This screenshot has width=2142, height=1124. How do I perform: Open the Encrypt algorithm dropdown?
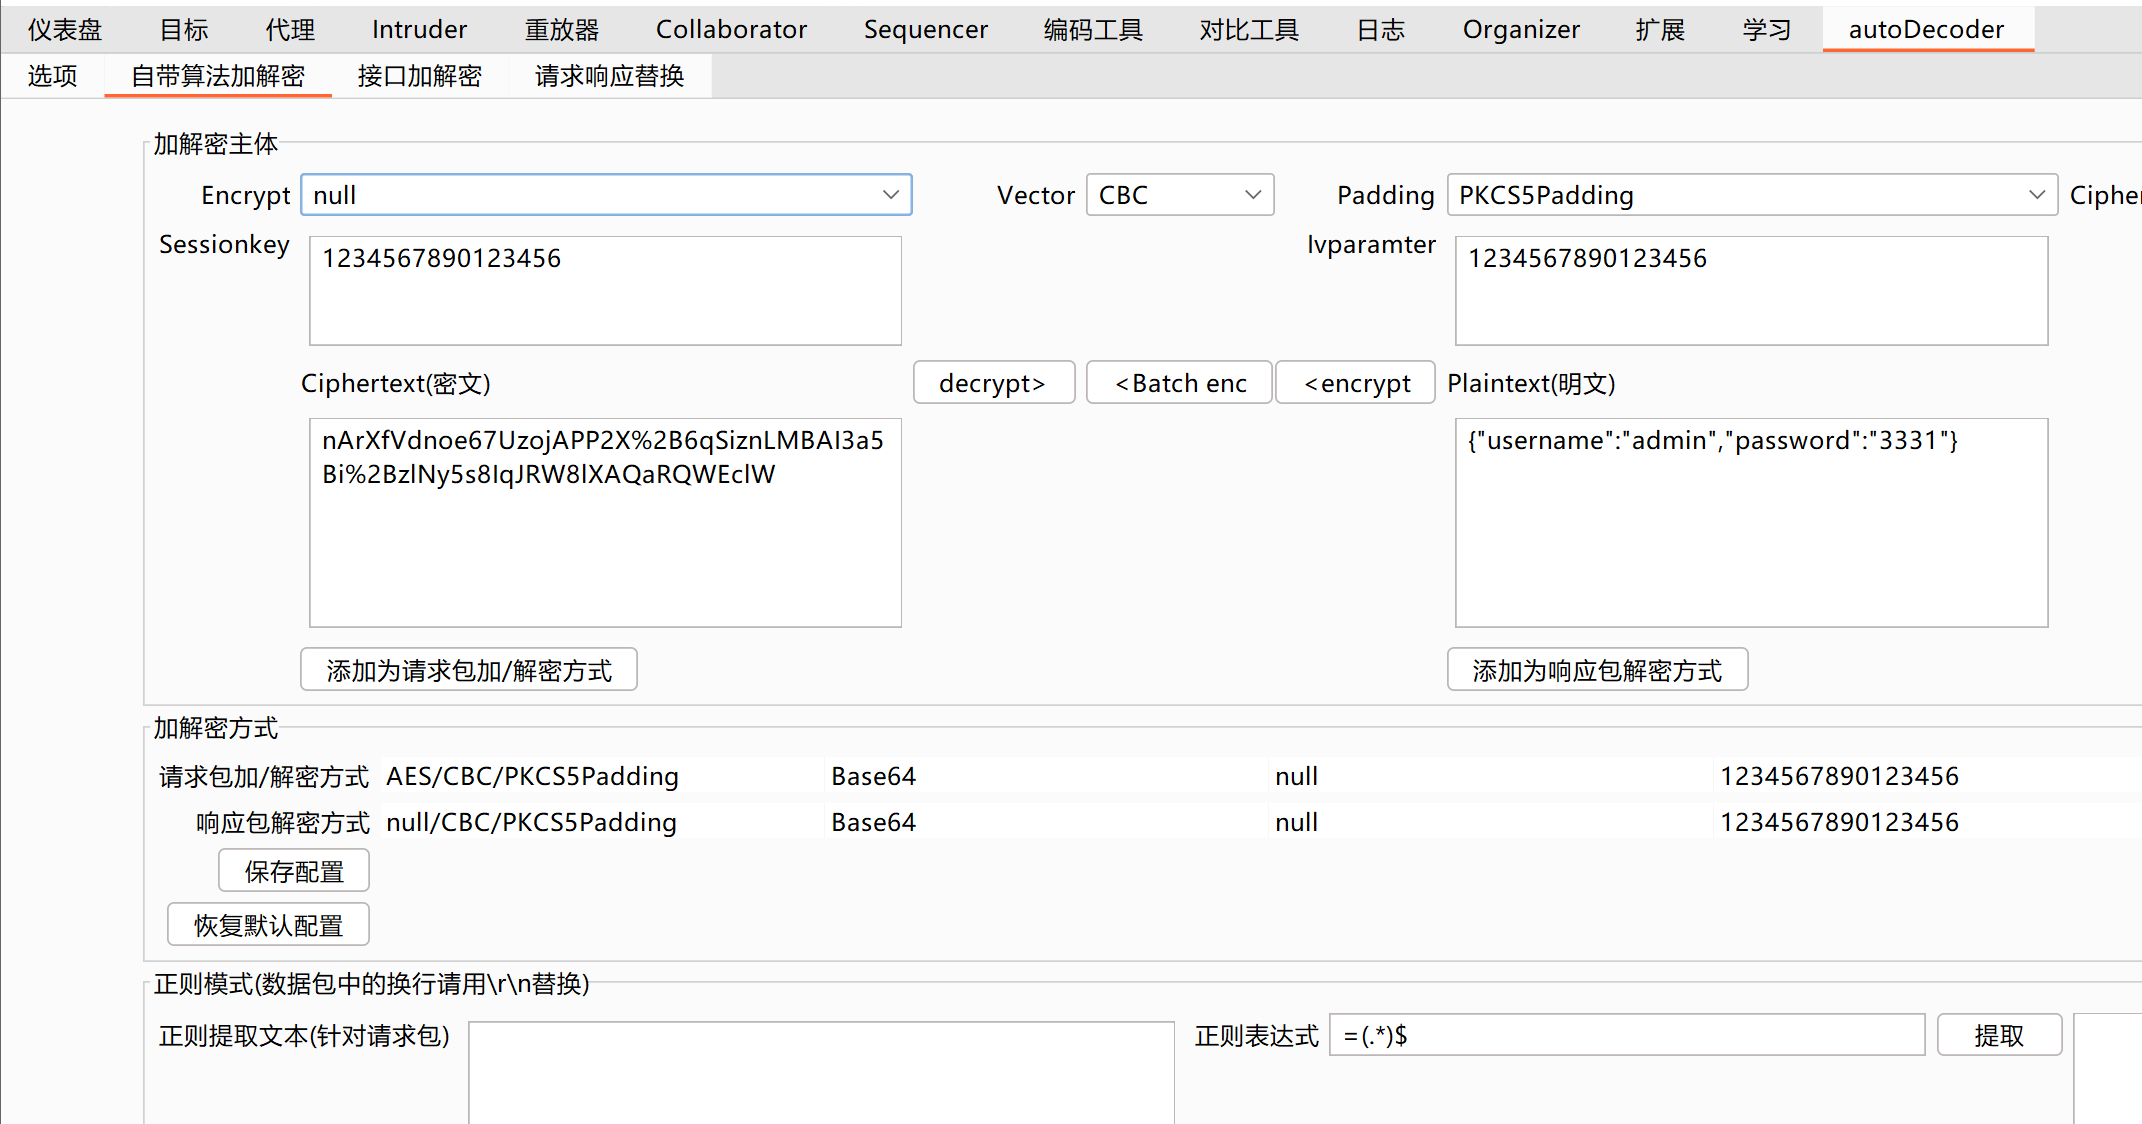coord(605,195)
